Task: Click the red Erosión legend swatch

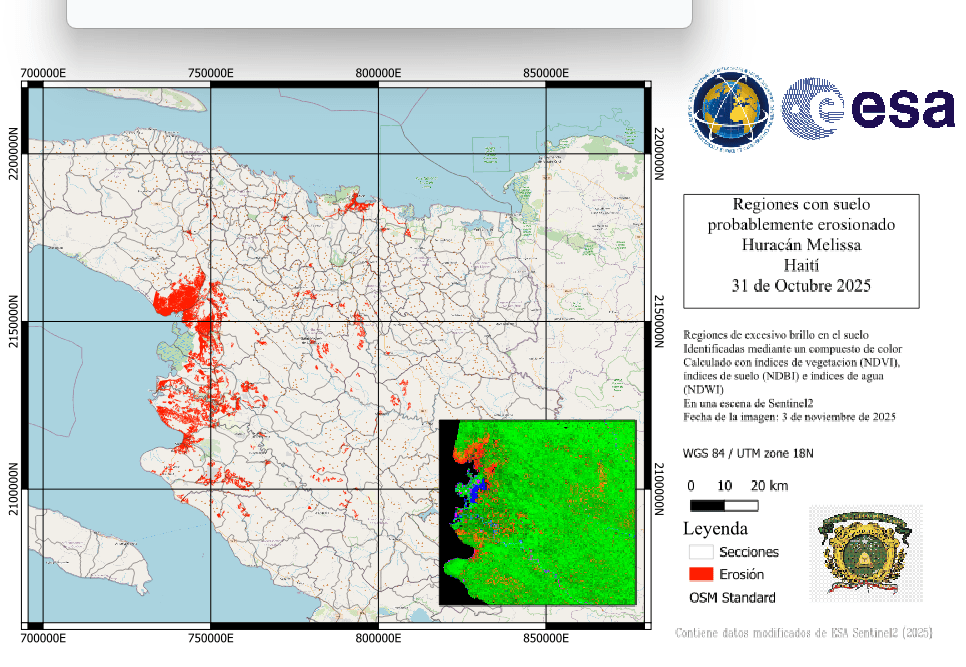Action: [701, 574]
